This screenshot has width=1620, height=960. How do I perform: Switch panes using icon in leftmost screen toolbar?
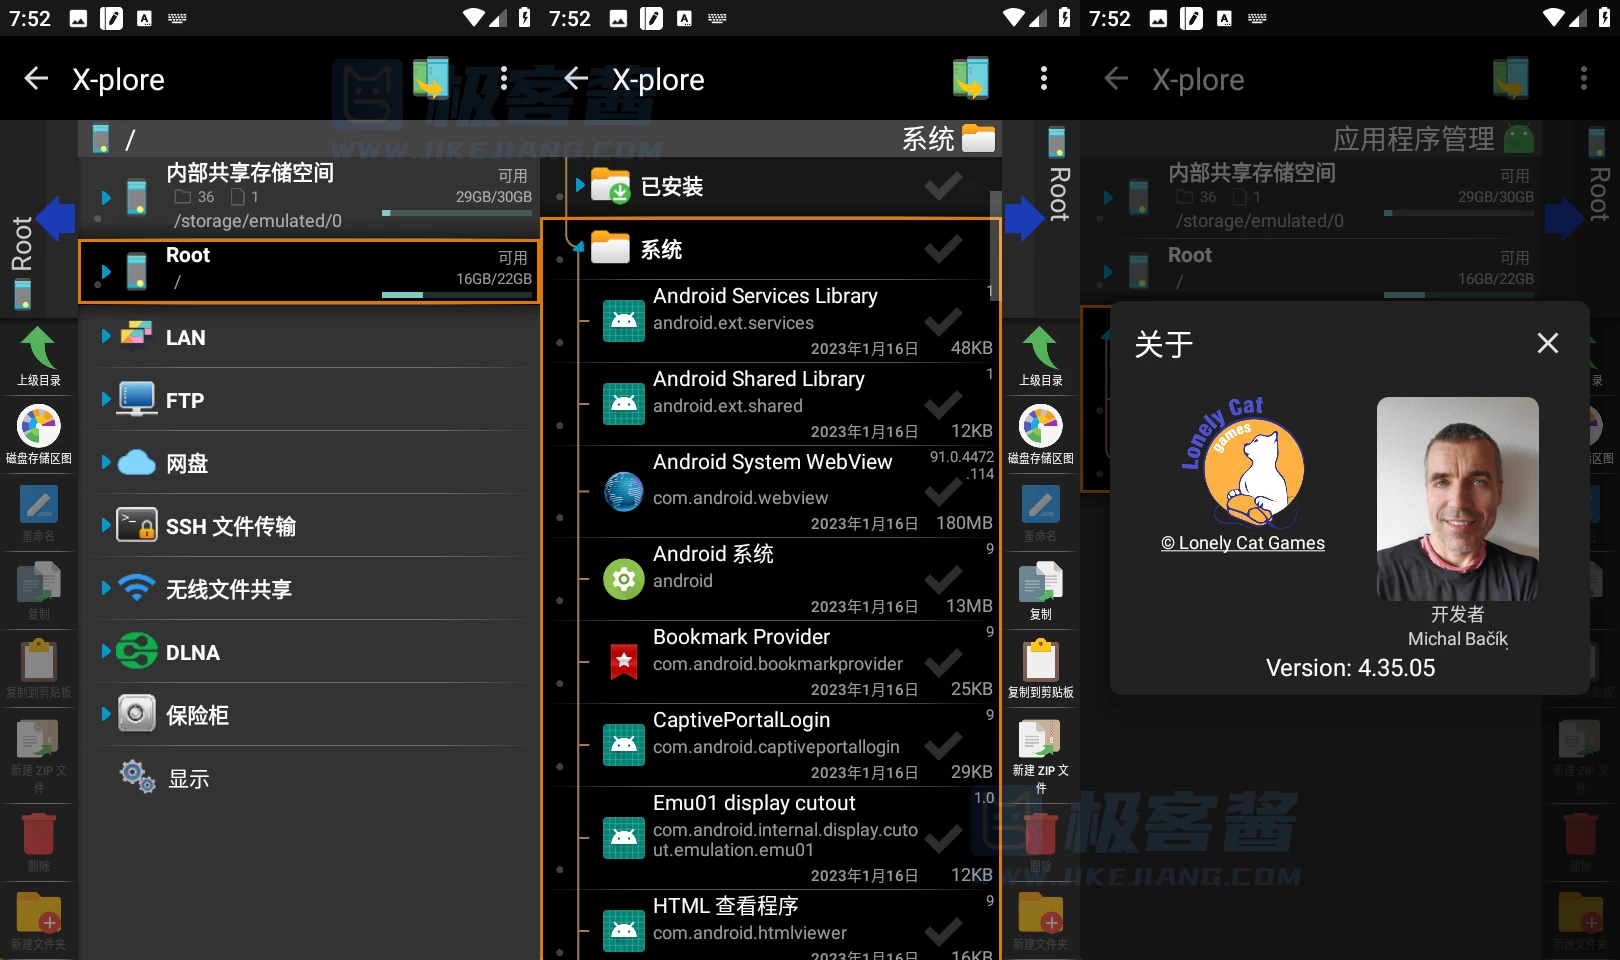click(431, 78)
